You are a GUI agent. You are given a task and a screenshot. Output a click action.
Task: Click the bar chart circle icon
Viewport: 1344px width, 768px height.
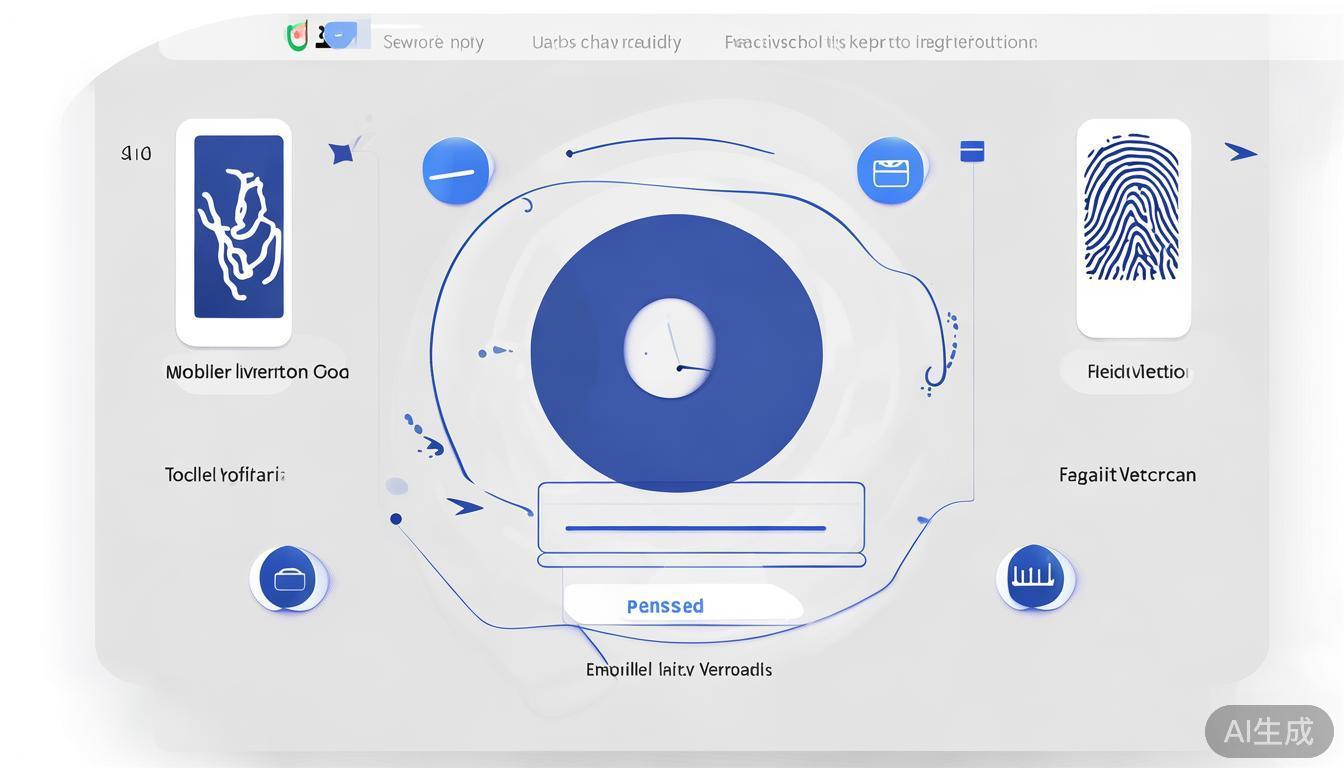coord(1034,577)
